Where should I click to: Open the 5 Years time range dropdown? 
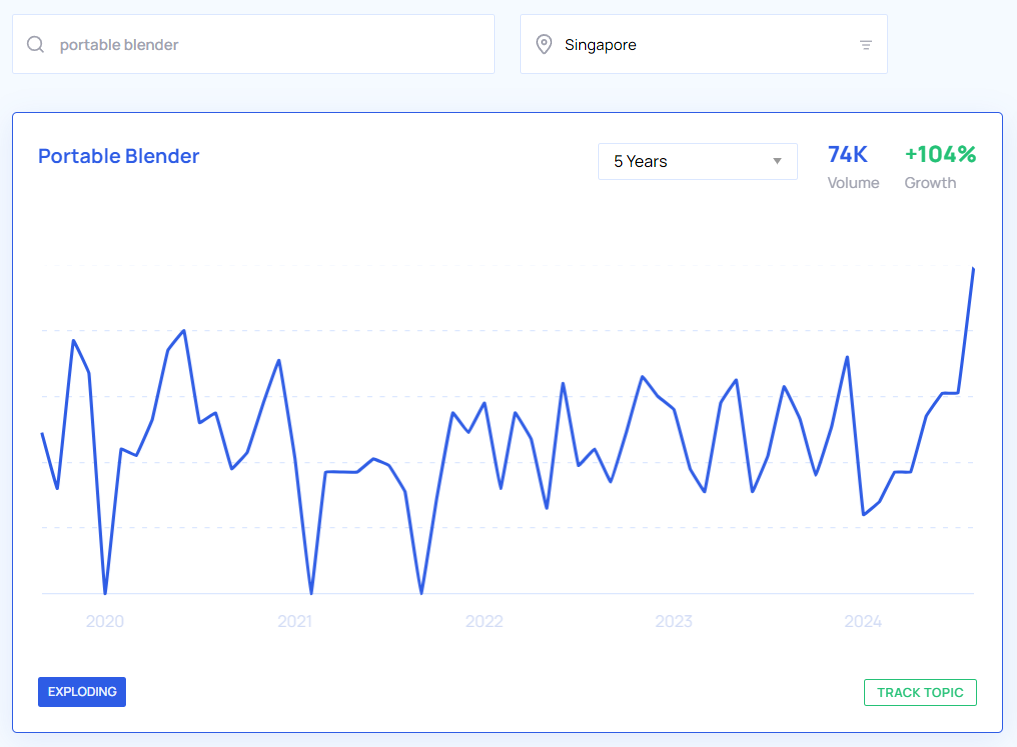(x=697, y=161)
